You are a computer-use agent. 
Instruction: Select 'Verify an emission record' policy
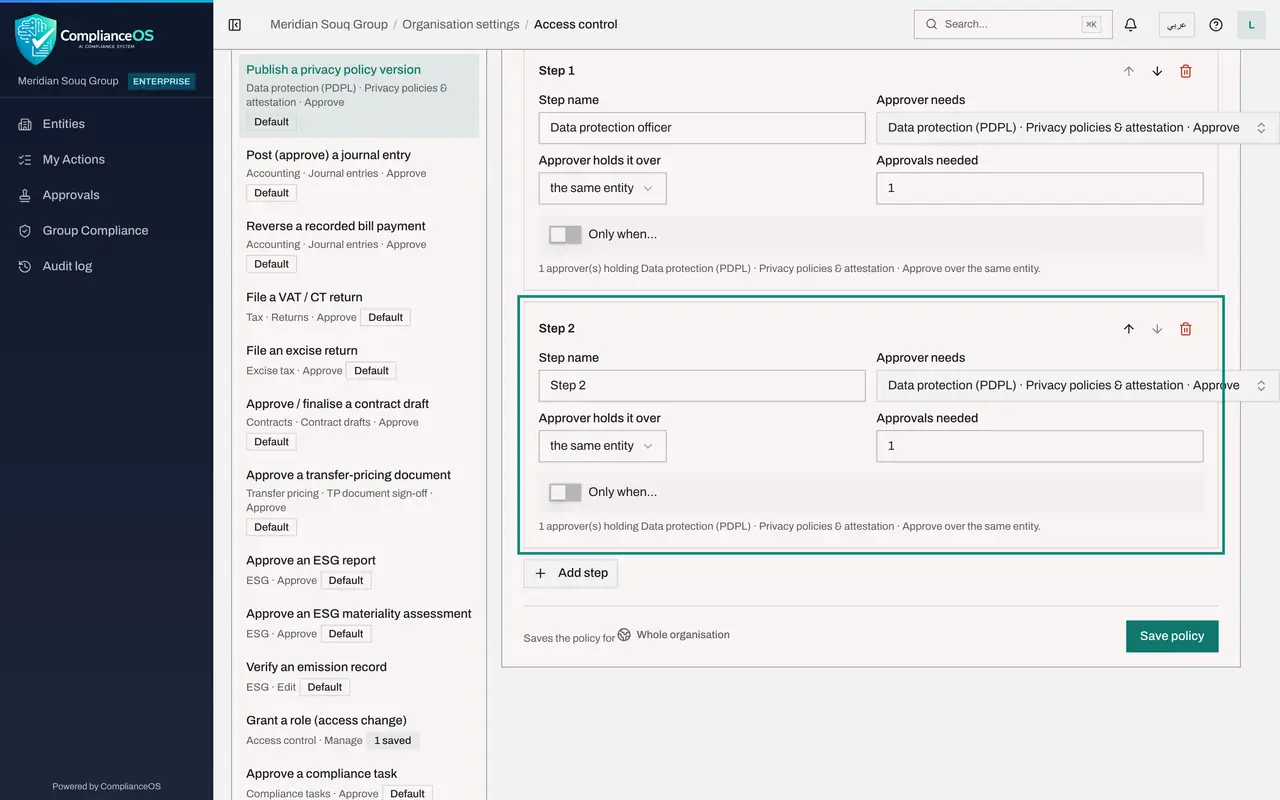(359, 677)
